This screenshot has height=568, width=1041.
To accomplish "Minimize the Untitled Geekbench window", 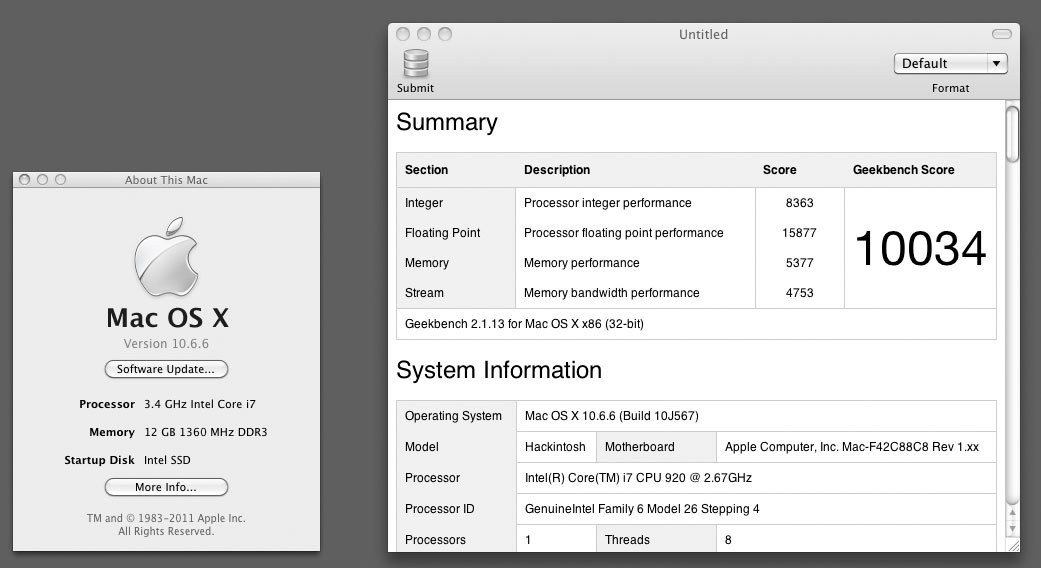I will pos(423,34).
